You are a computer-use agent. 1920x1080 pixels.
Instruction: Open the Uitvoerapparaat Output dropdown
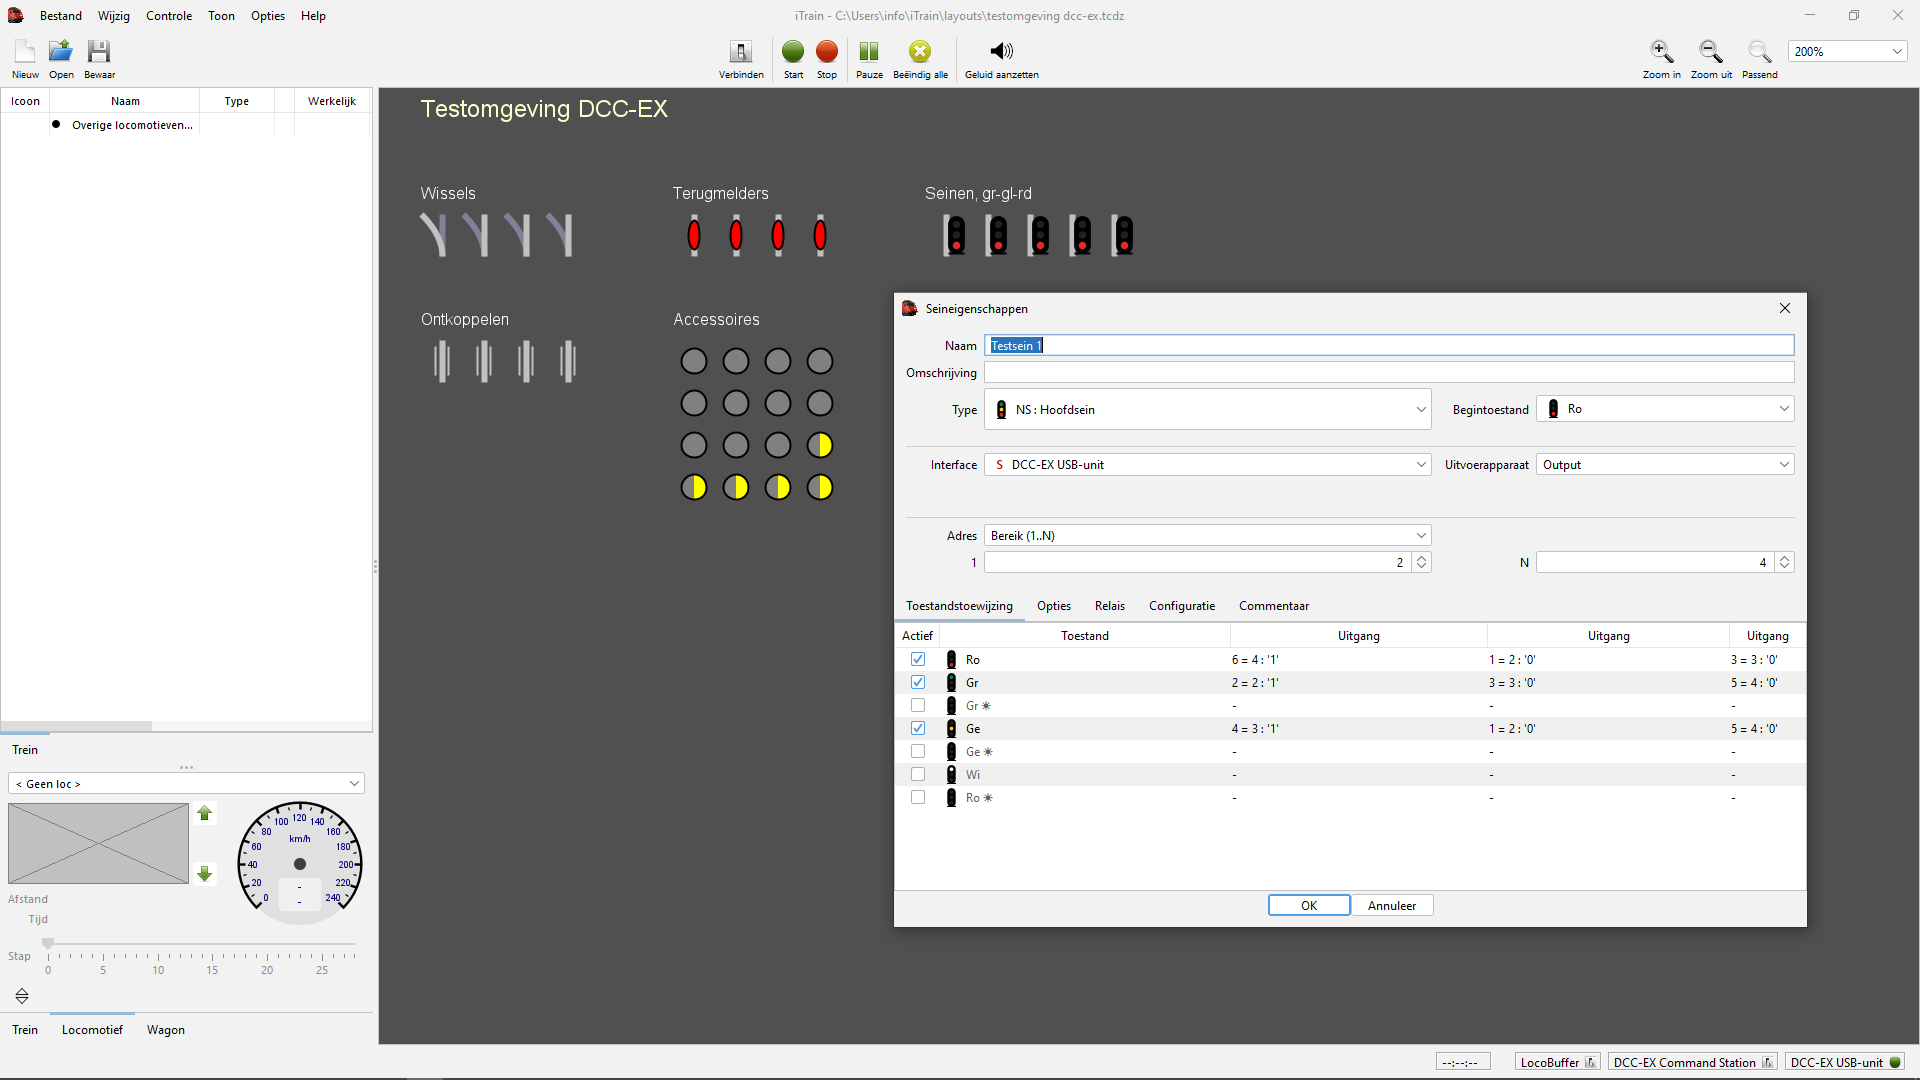click(x=1665, y=465)
